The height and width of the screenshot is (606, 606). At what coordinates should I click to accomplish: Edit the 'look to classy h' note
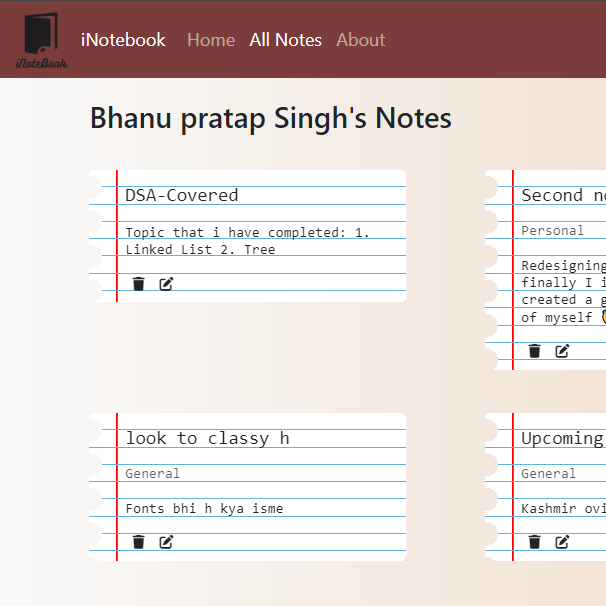(166, 542)
